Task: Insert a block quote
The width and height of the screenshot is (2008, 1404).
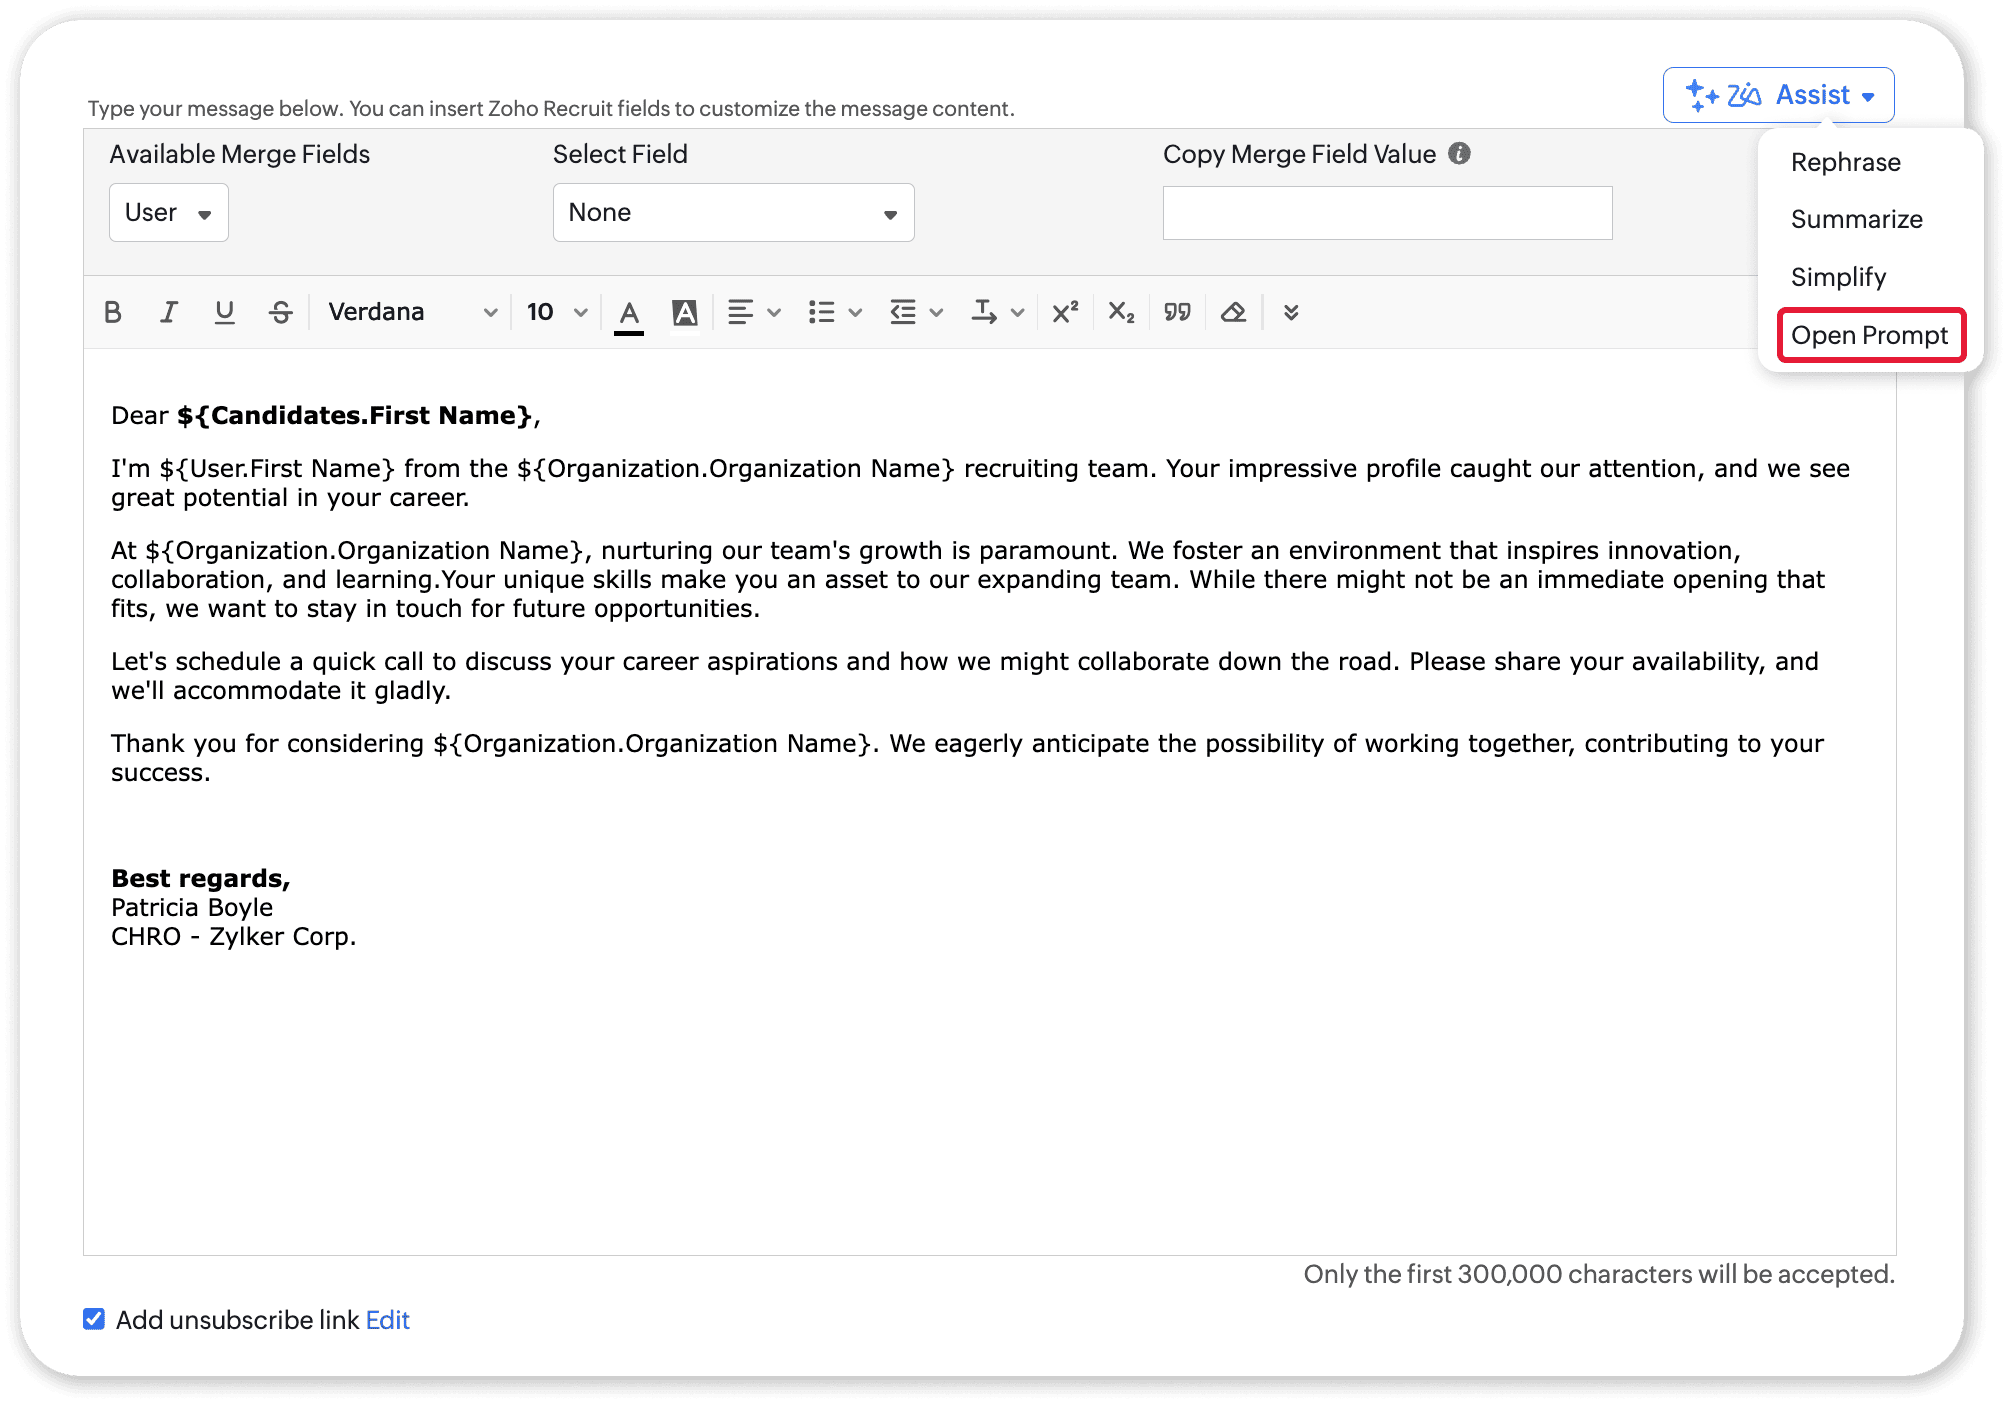Action: 1177,312
